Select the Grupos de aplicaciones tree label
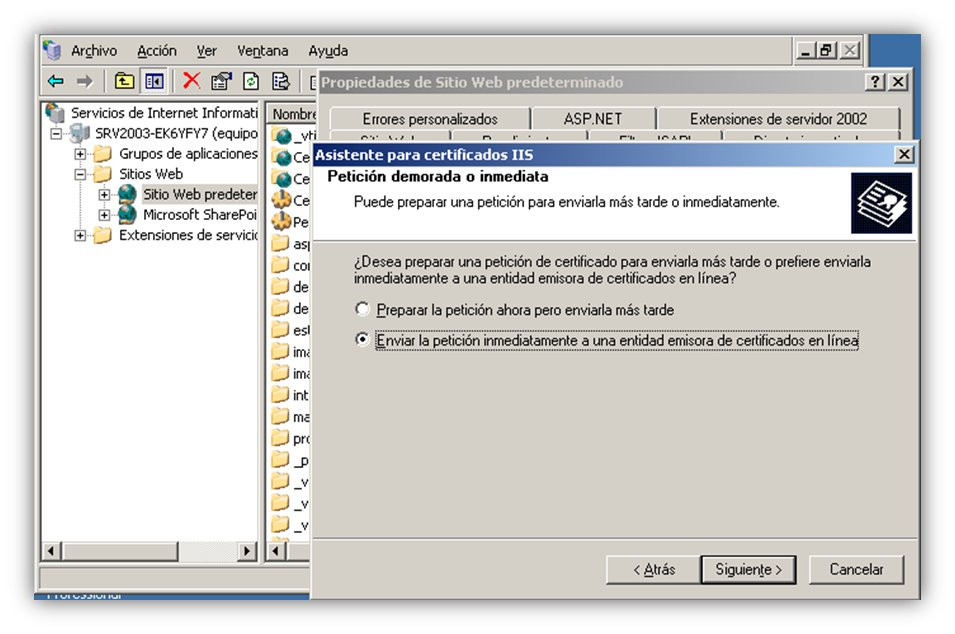955x634 pixels. click(188, 153)
